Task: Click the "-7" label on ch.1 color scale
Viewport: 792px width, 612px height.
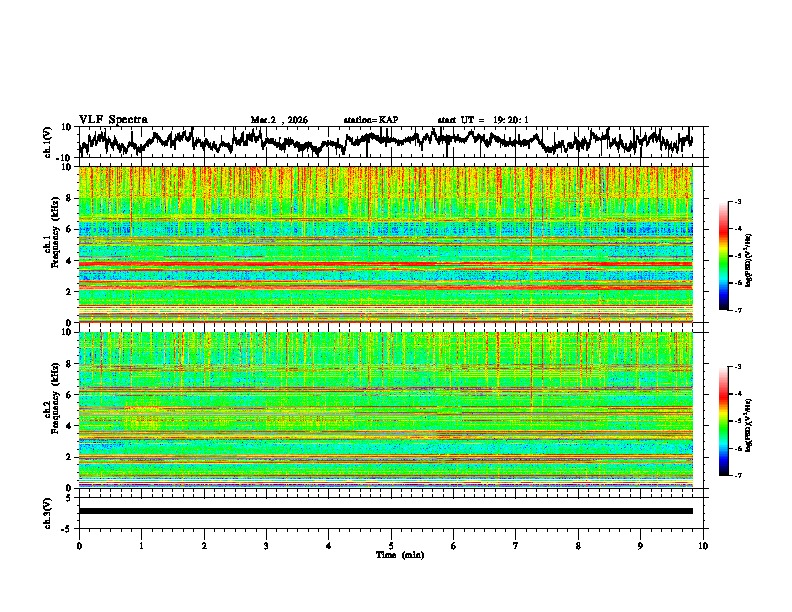Action: pyautogui.click(x=738, y=310)
